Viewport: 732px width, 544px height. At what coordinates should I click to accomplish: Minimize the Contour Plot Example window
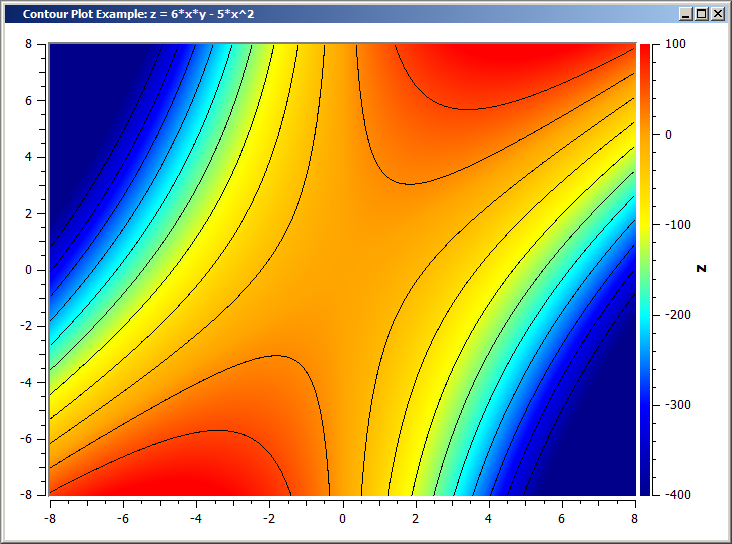point(685,14)
